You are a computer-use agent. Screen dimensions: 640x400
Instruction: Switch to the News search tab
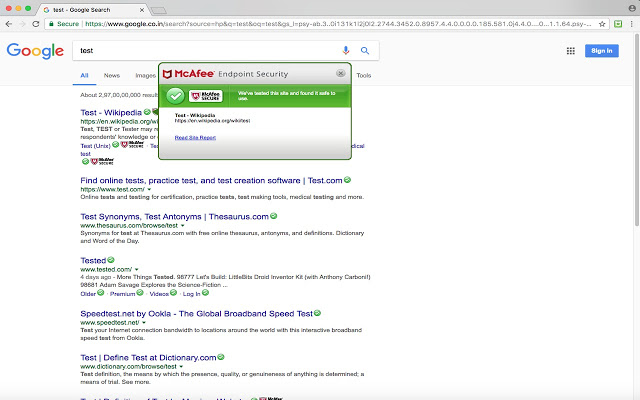[112, 75]
